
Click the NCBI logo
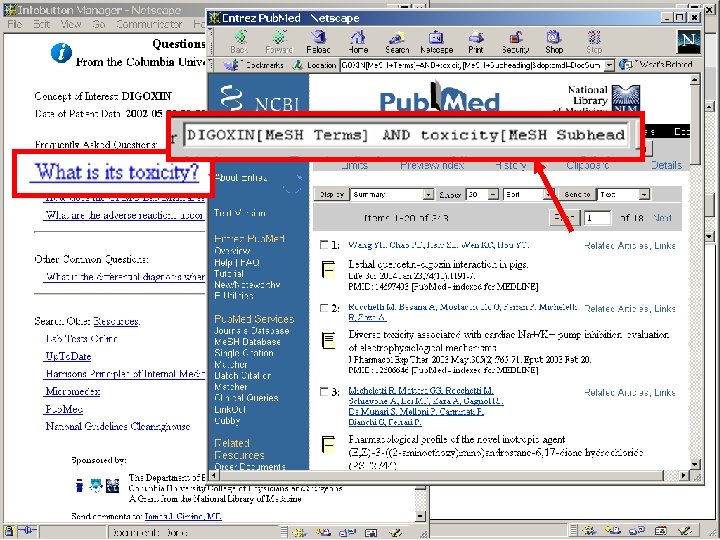259,98
